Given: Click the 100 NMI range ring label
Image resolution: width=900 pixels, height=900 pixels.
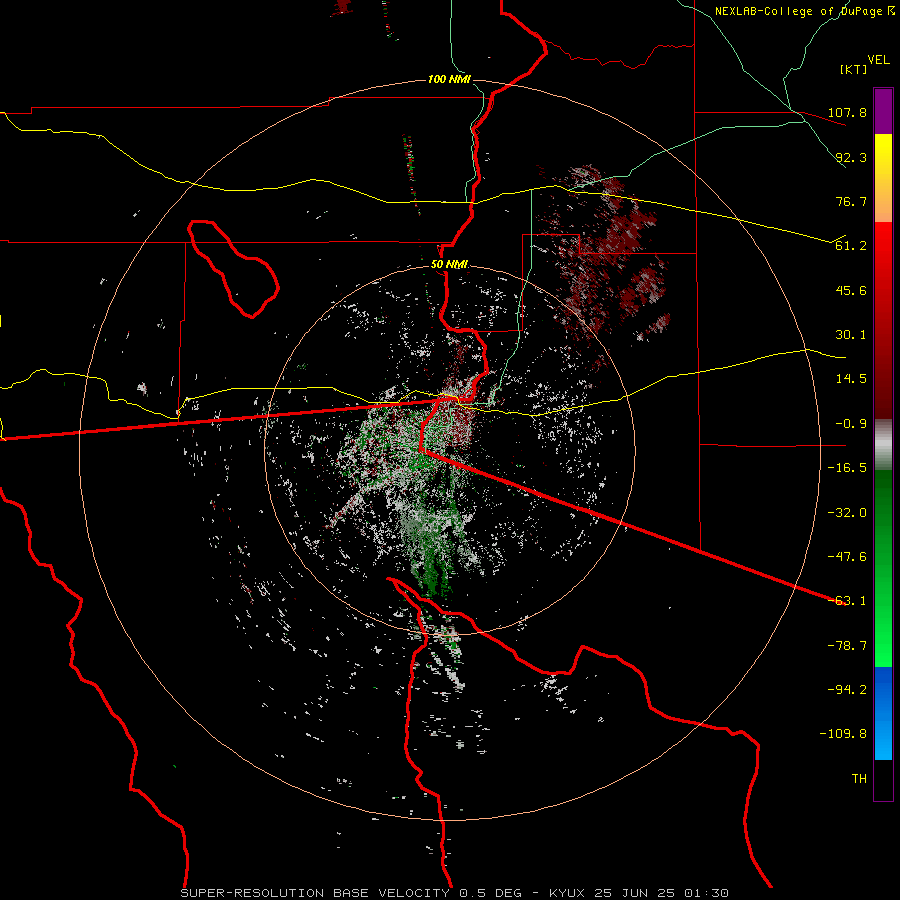Looking at the screenshot, I should point(449,79).
